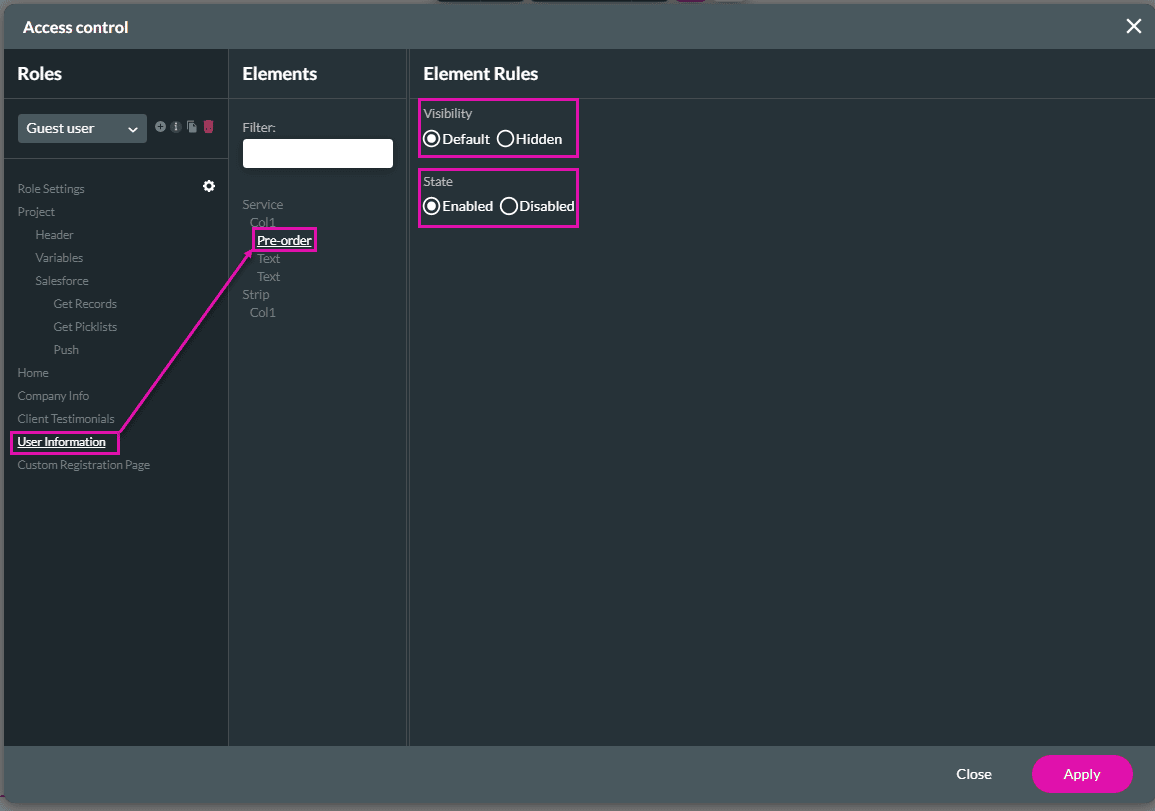Screen dimensions: 1155x811
Task: Select Salesforce in the roles tree
Action: click(x=62, y=281)
